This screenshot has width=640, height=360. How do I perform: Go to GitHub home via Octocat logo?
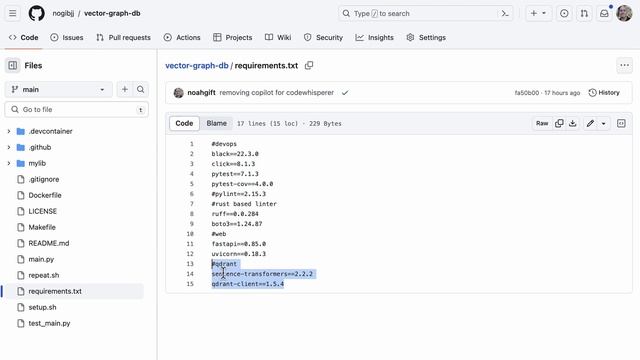(x=37, y=13)
